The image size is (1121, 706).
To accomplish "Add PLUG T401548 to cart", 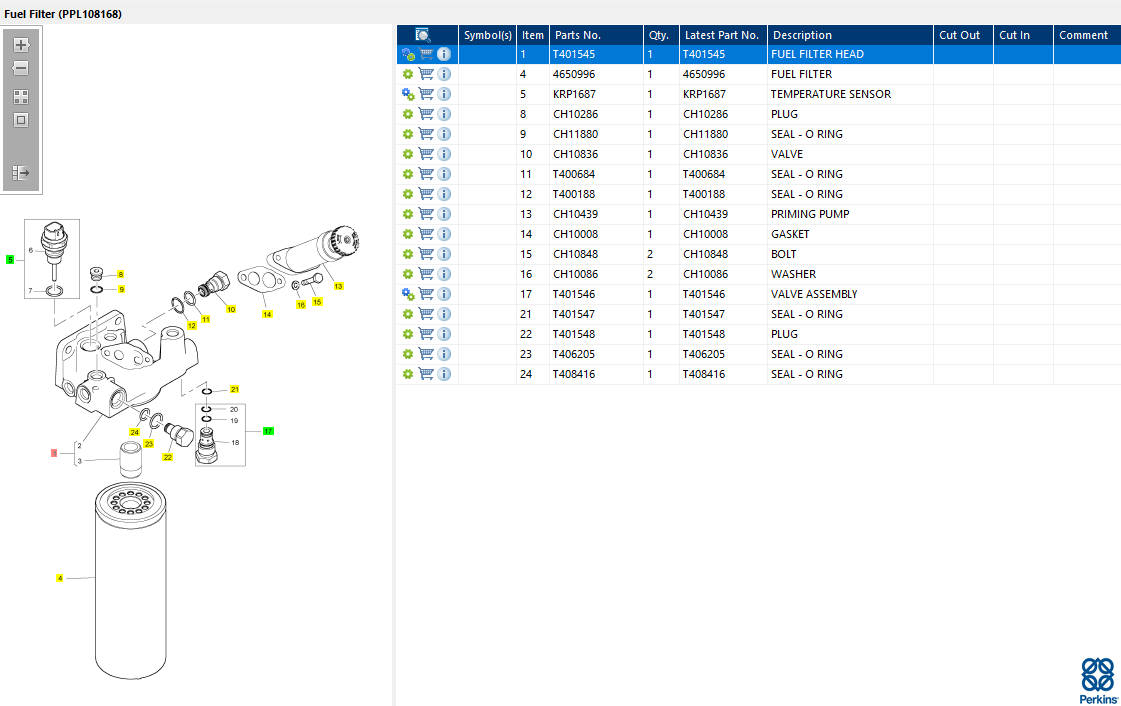I will (x=426, y=334).
